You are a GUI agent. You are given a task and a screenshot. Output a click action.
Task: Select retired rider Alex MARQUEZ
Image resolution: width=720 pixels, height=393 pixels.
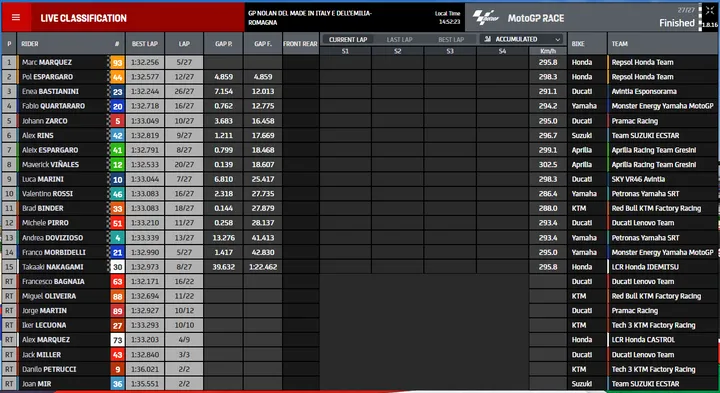46,340
